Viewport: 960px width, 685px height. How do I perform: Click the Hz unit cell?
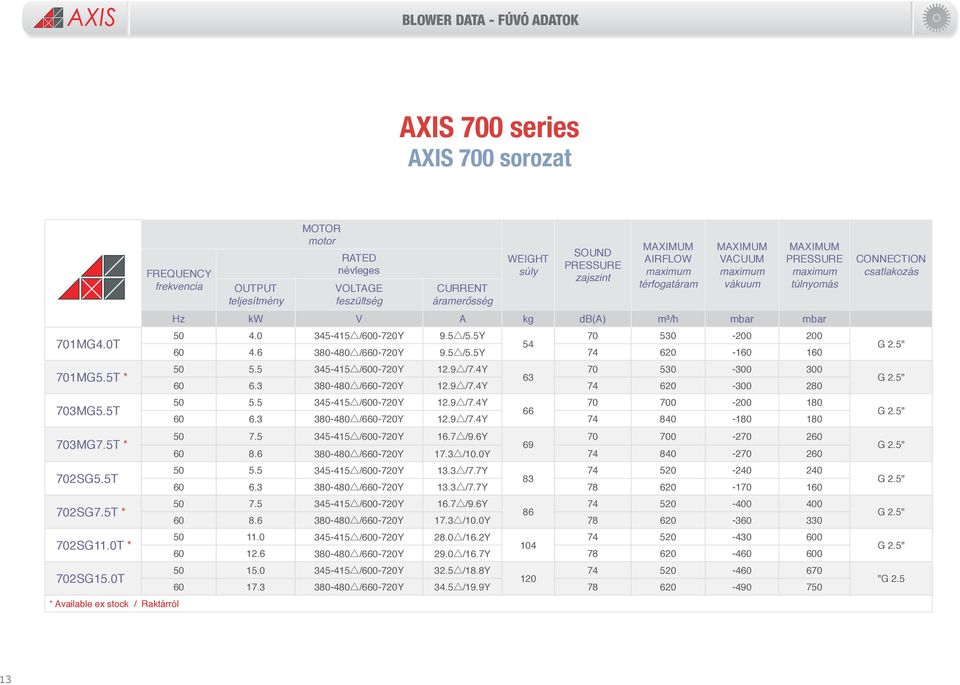tap(179, 319)
